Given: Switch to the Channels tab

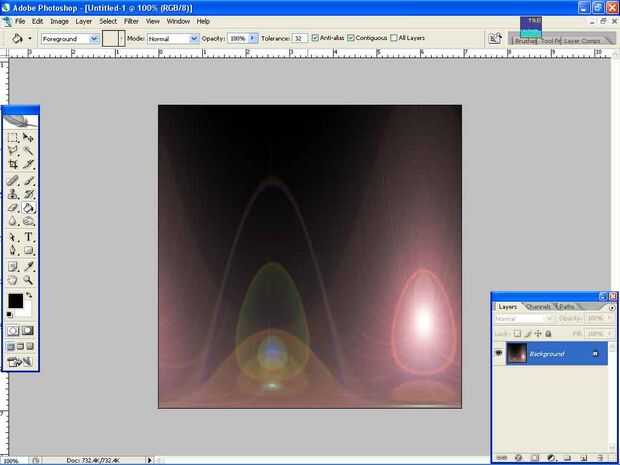Looking at the screenshot, I should point(538,307).
